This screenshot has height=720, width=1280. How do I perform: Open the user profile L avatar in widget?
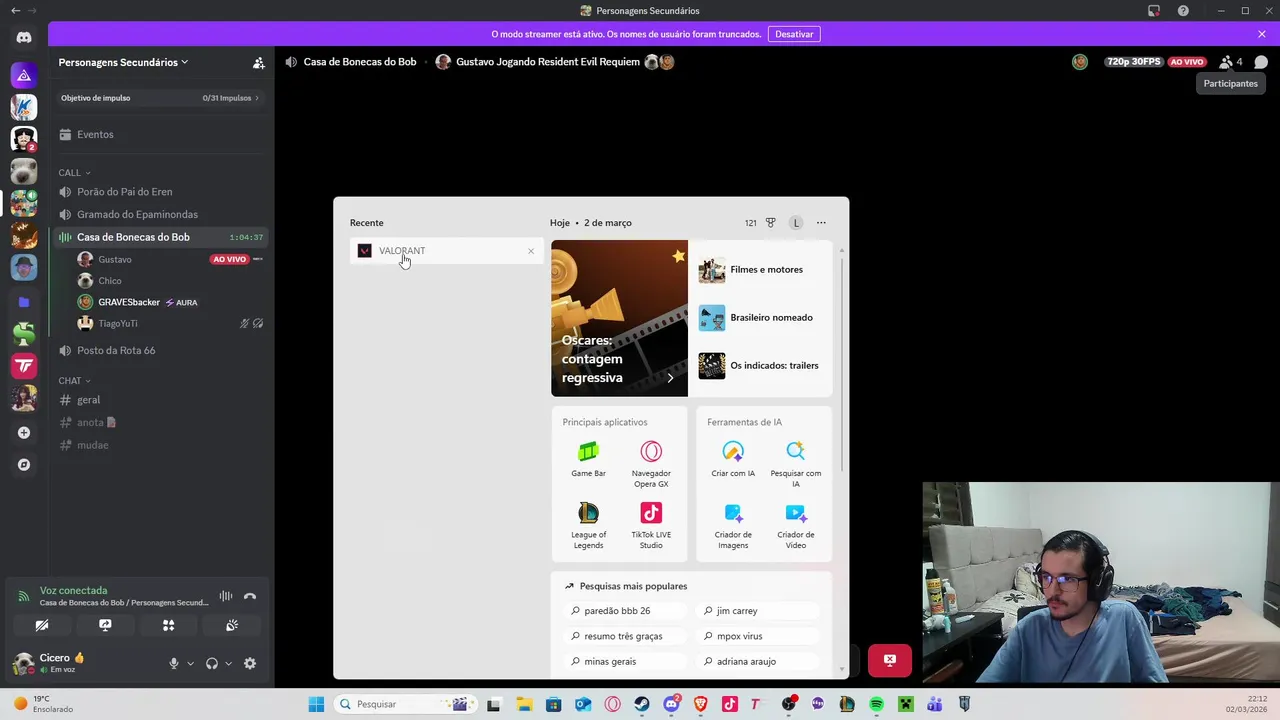click(x=796, y=223)
